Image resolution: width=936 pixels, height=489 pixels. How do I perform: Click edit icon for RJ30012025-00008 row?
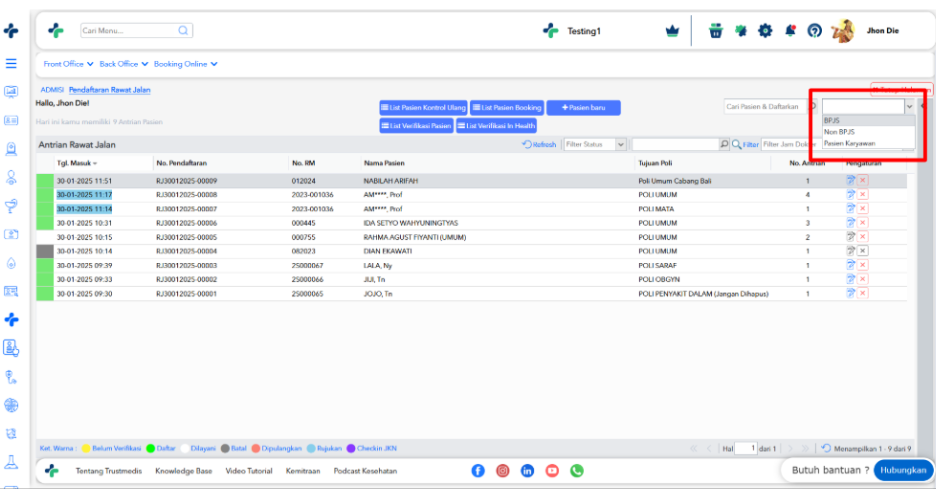tap(851, 195)
